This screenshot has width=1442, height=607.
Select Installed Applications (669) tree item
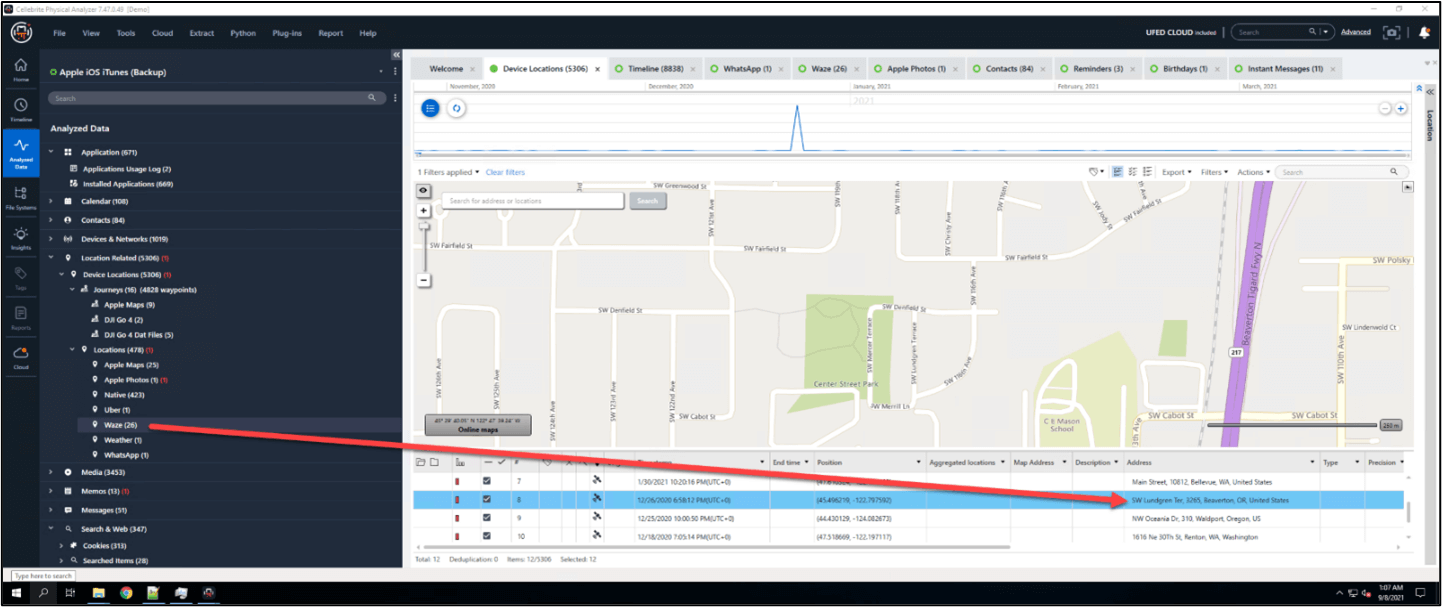tap(128, 184)
